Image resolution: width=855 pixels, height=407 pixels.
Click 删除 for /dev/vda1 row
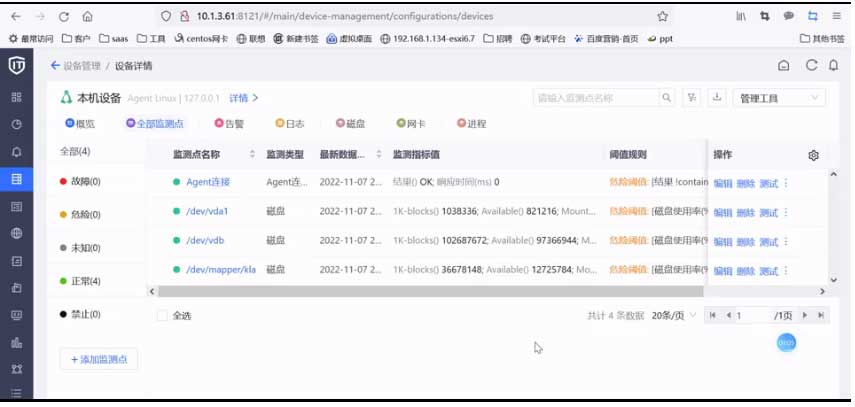(745, 213)
